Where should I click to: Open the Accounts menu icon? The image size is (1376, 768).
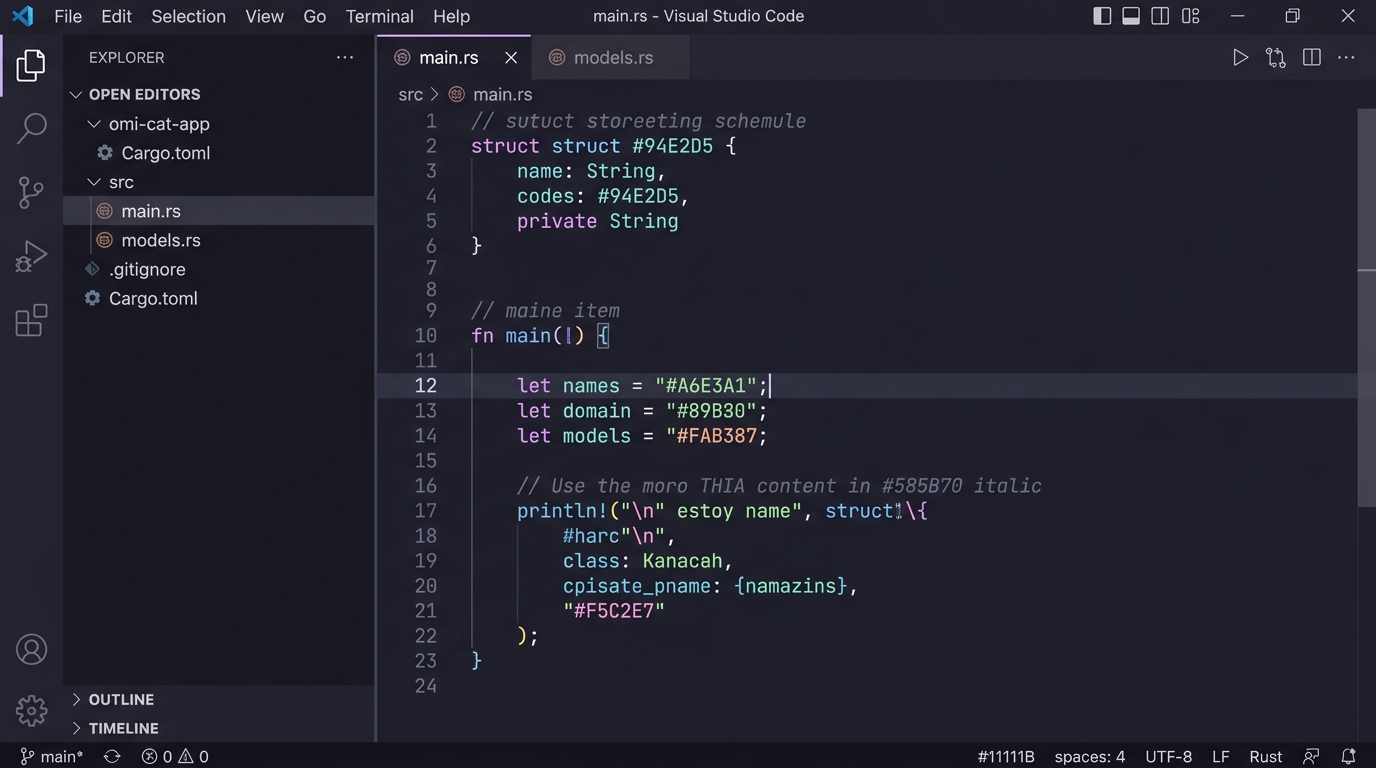tap(31, 650)
